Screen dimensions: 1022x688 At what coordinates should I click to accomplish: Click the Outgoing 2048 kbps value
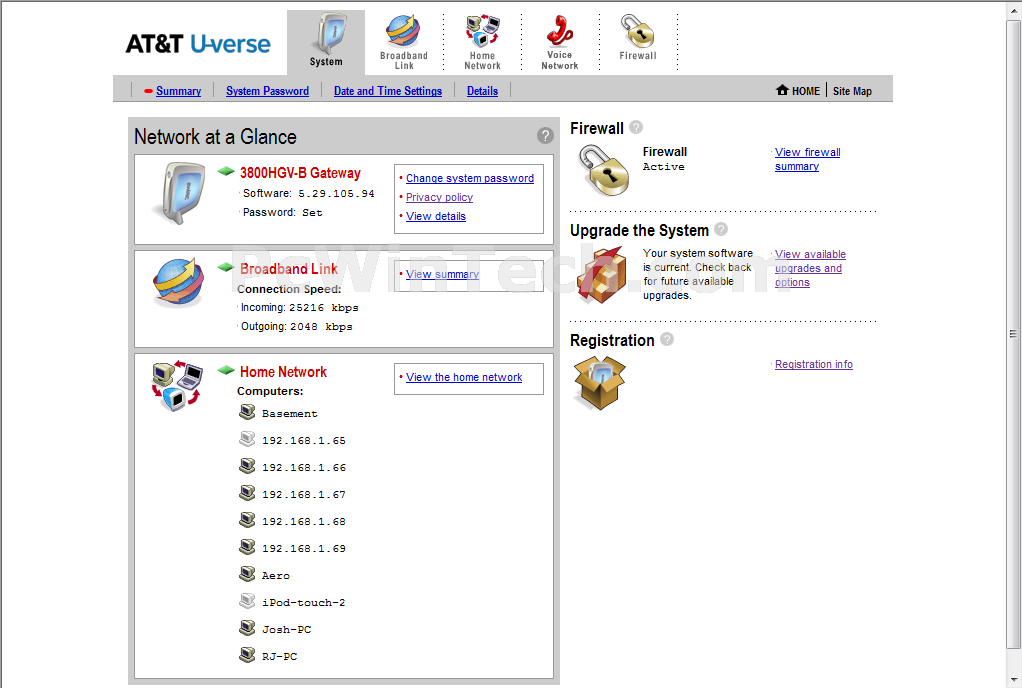point(321,326)
